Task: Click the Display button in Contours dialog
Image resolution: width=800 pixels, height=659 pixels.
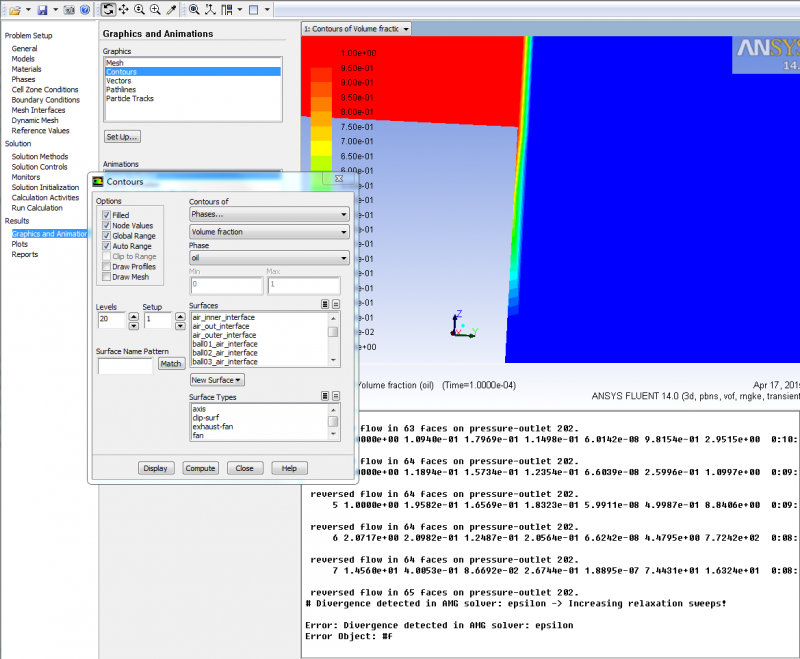Action: [155, 468]
